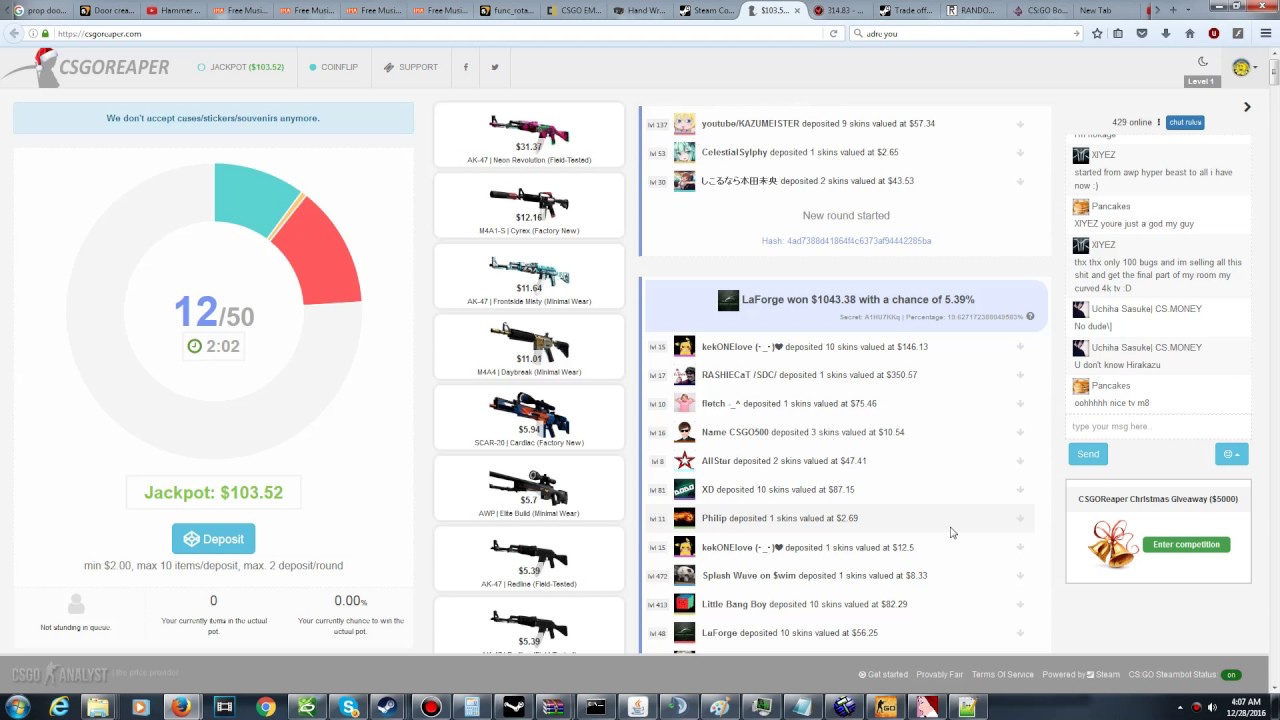Click taskbar volume speaker icon

[x=1212, y=707]
